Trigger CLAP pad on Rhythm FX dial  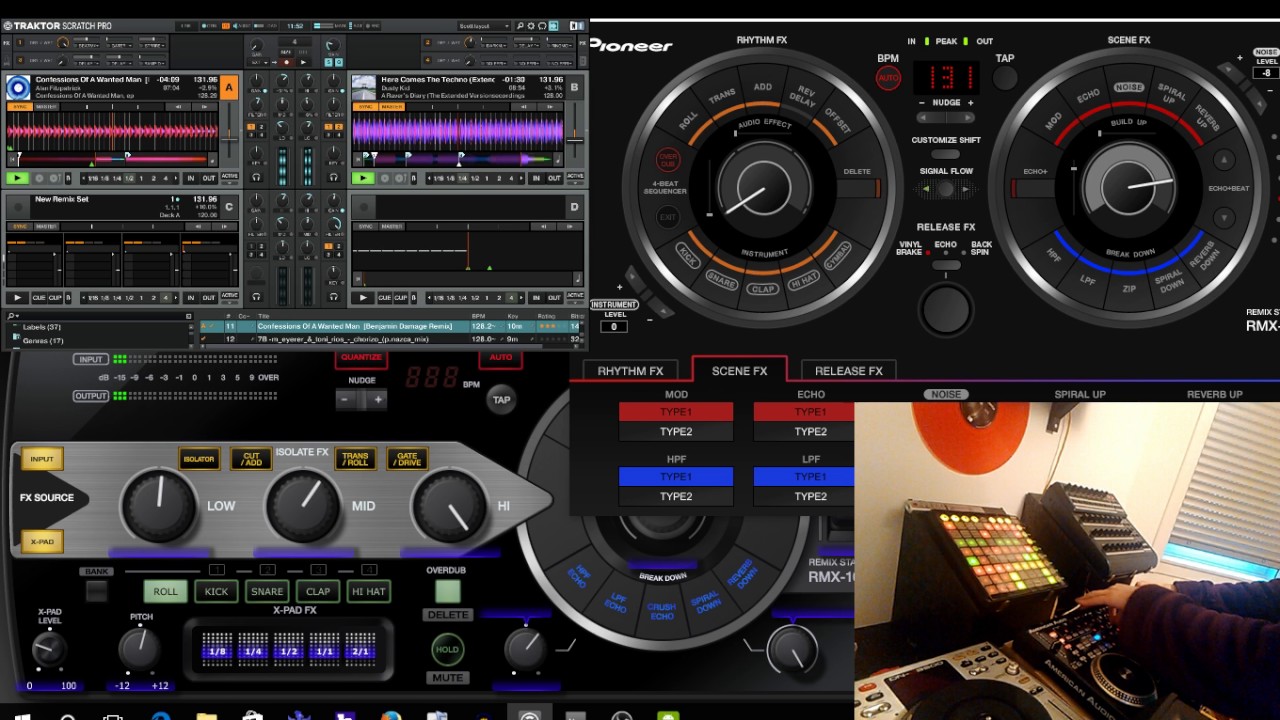[x=763, y=289]
